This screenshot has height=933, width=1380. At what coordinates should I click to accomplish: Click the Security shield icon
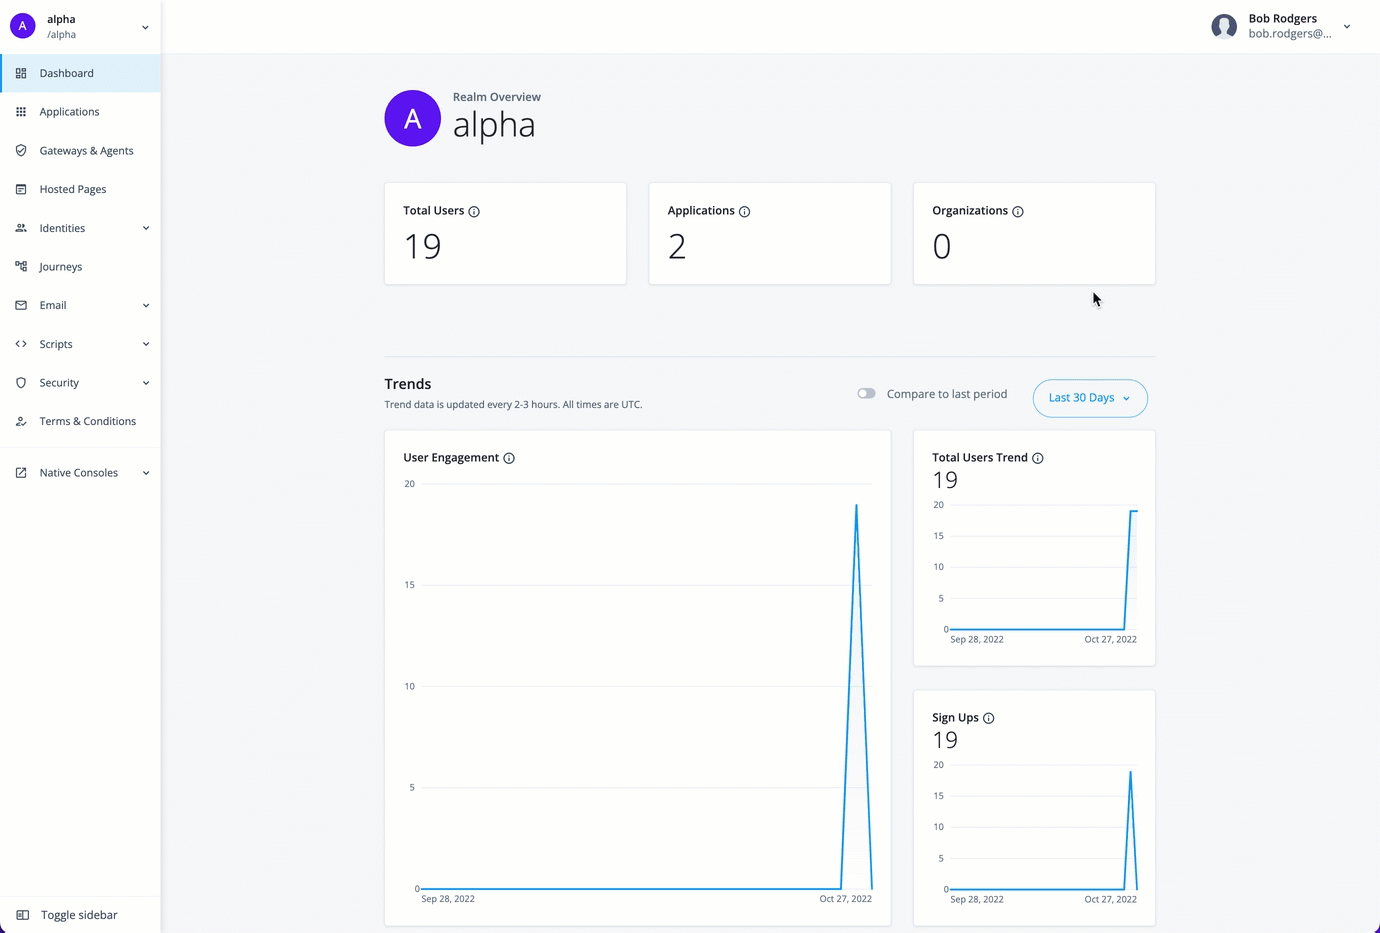click(x=20, y=382)
